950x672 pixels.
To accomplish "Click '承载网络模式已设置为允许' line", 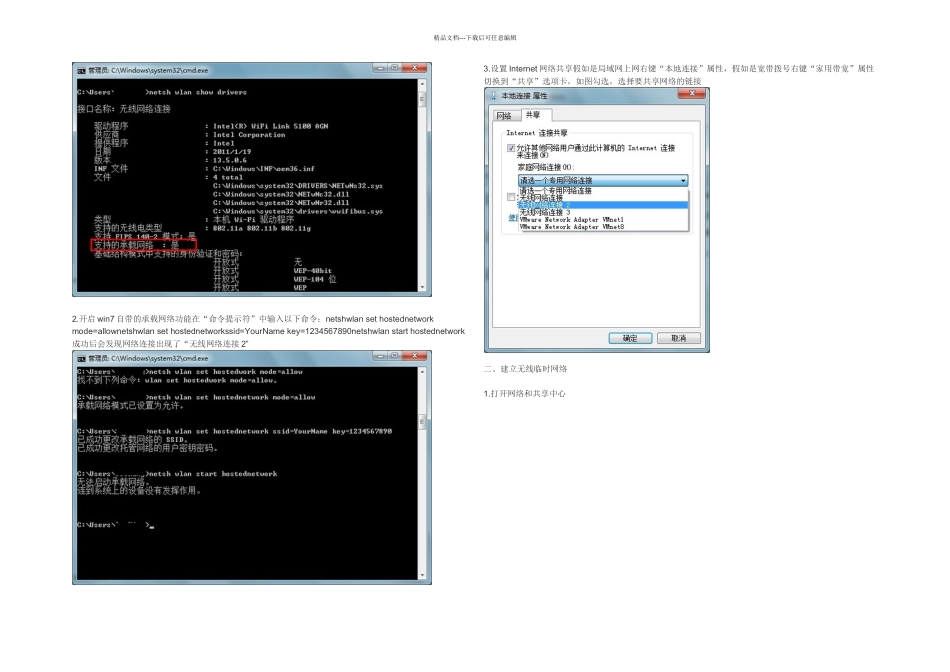I will coord(130,405).
